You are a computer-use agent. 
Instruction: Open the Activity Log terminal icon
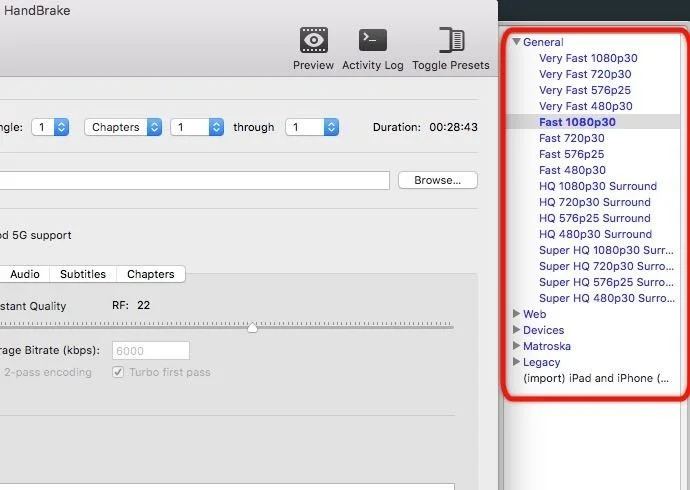pos(373,40)
